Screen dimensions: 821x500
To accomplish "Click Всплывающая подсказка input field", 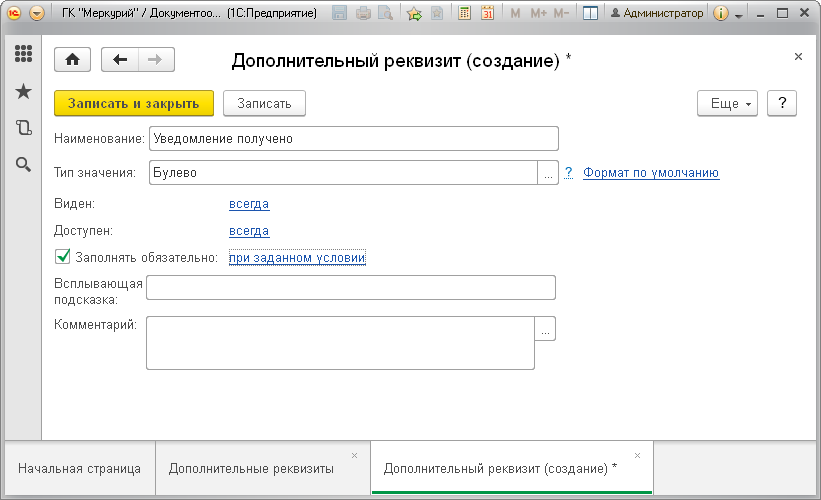I will click(x=351, y=287).
